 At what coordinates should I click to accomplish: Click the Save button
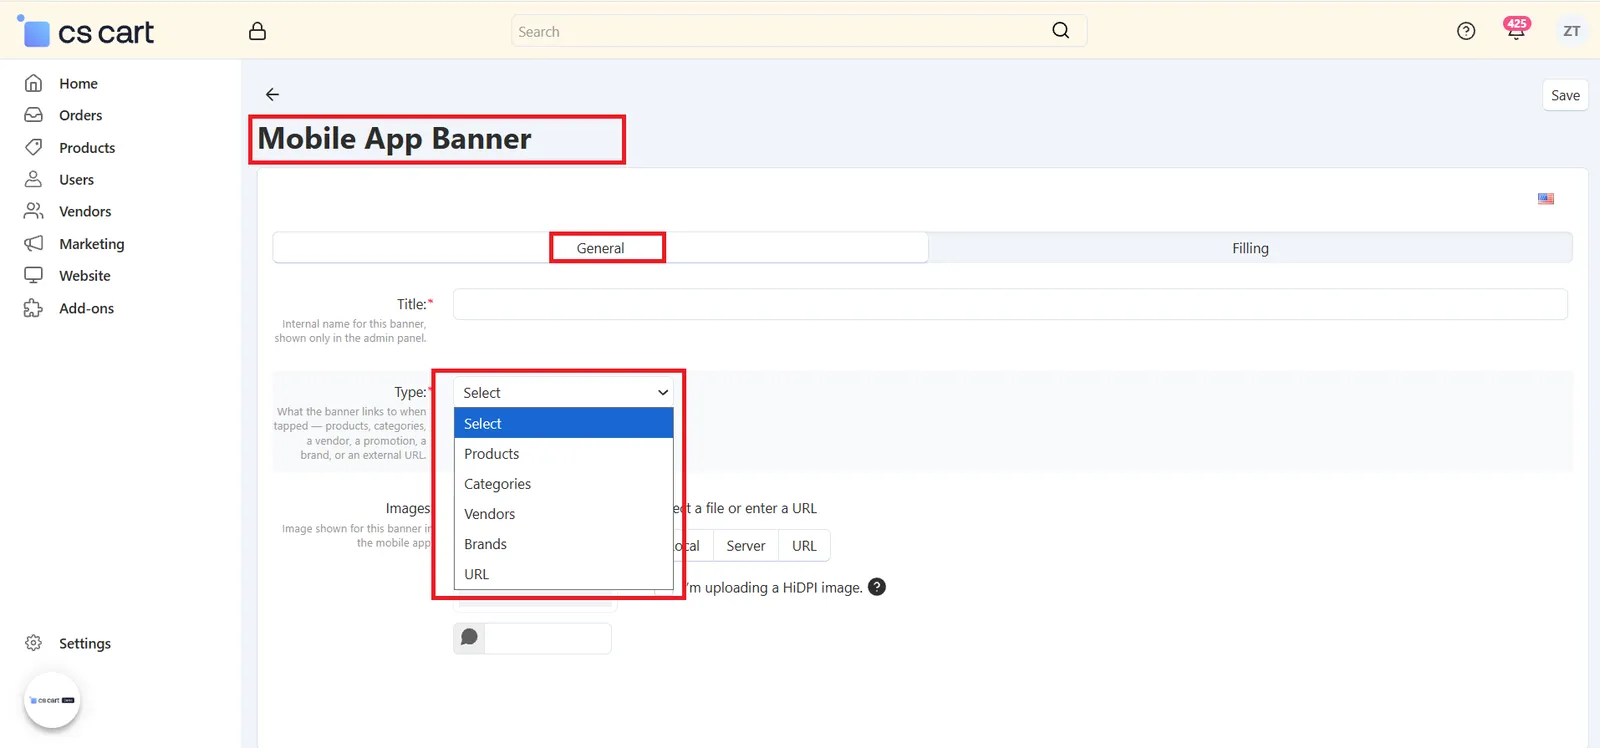tap(1565, 95)
